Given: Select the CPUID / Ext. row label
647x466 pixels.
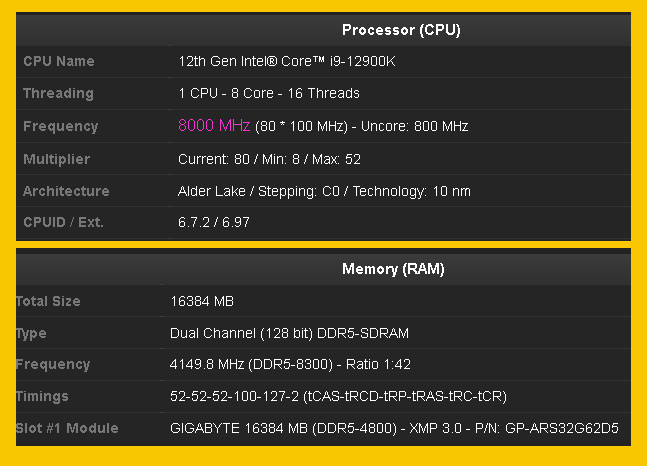Looking at the screenshot, I should [64, 222].
